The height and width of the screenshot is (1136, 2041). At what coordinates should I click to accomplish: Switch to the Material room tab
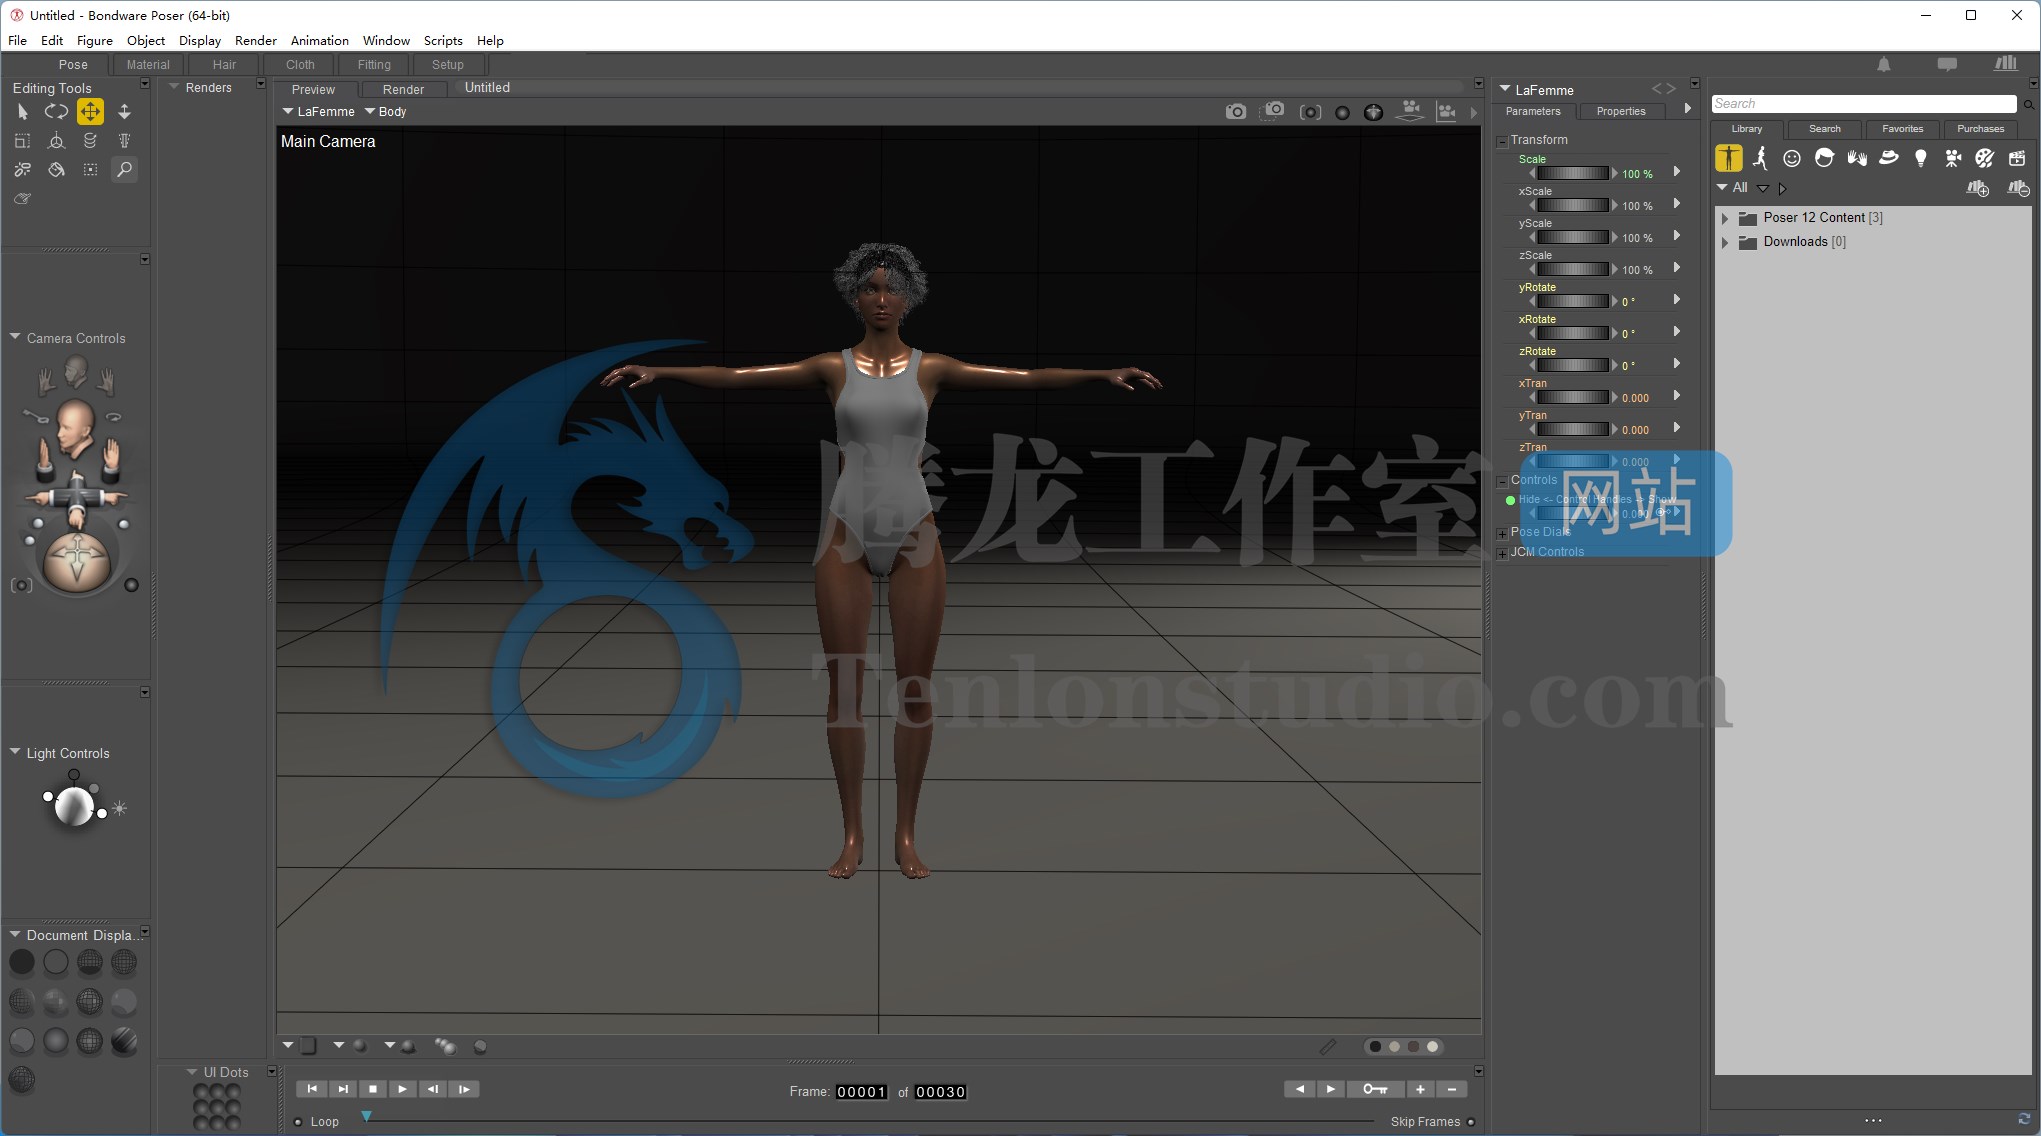[148, 65]
